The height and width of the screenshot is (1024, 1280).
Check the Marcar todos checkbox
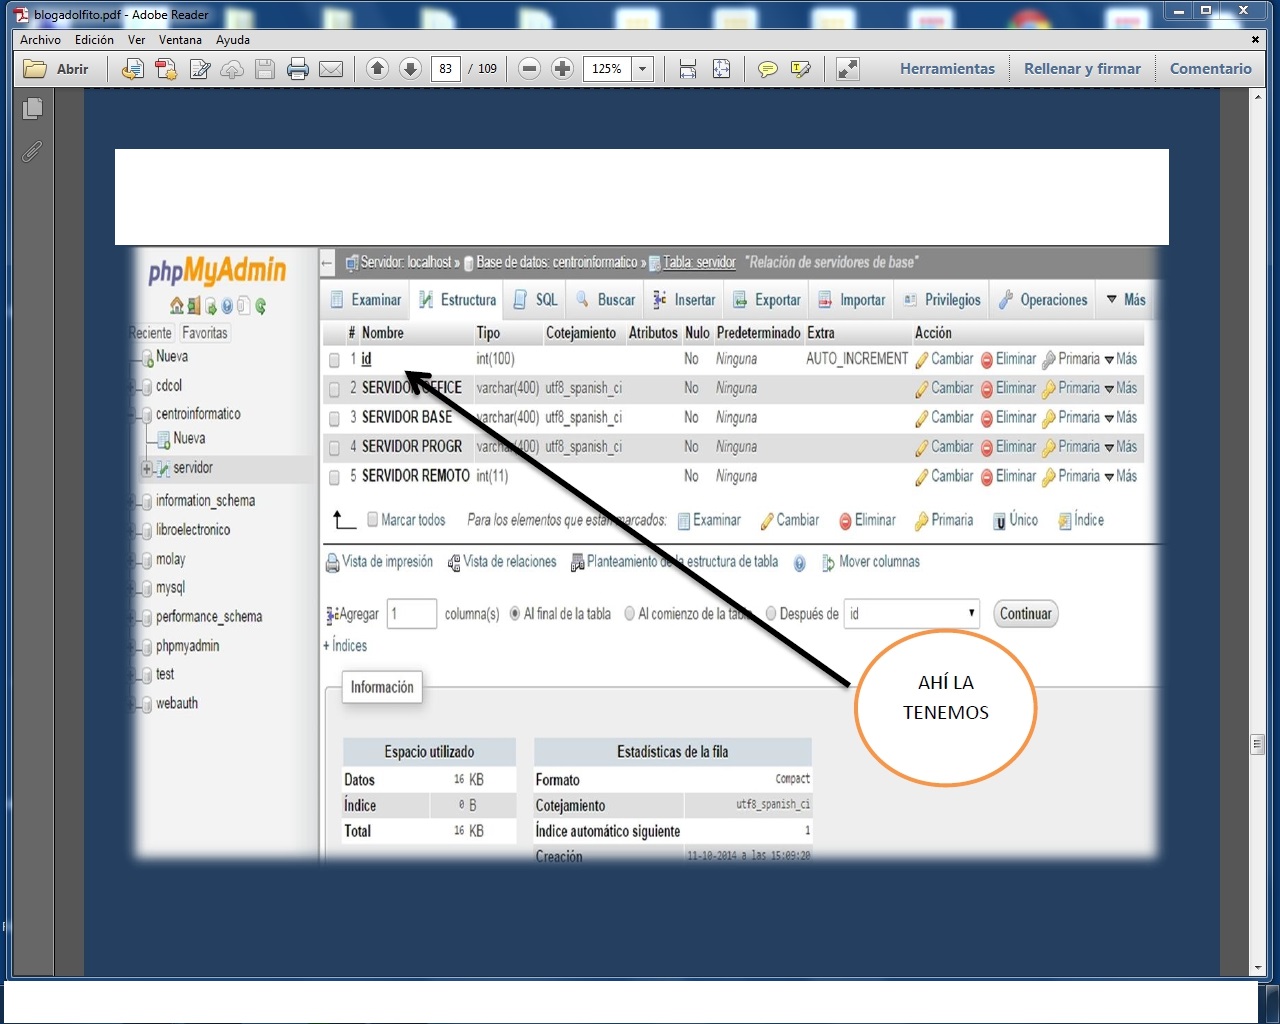(x=373, y=520)
